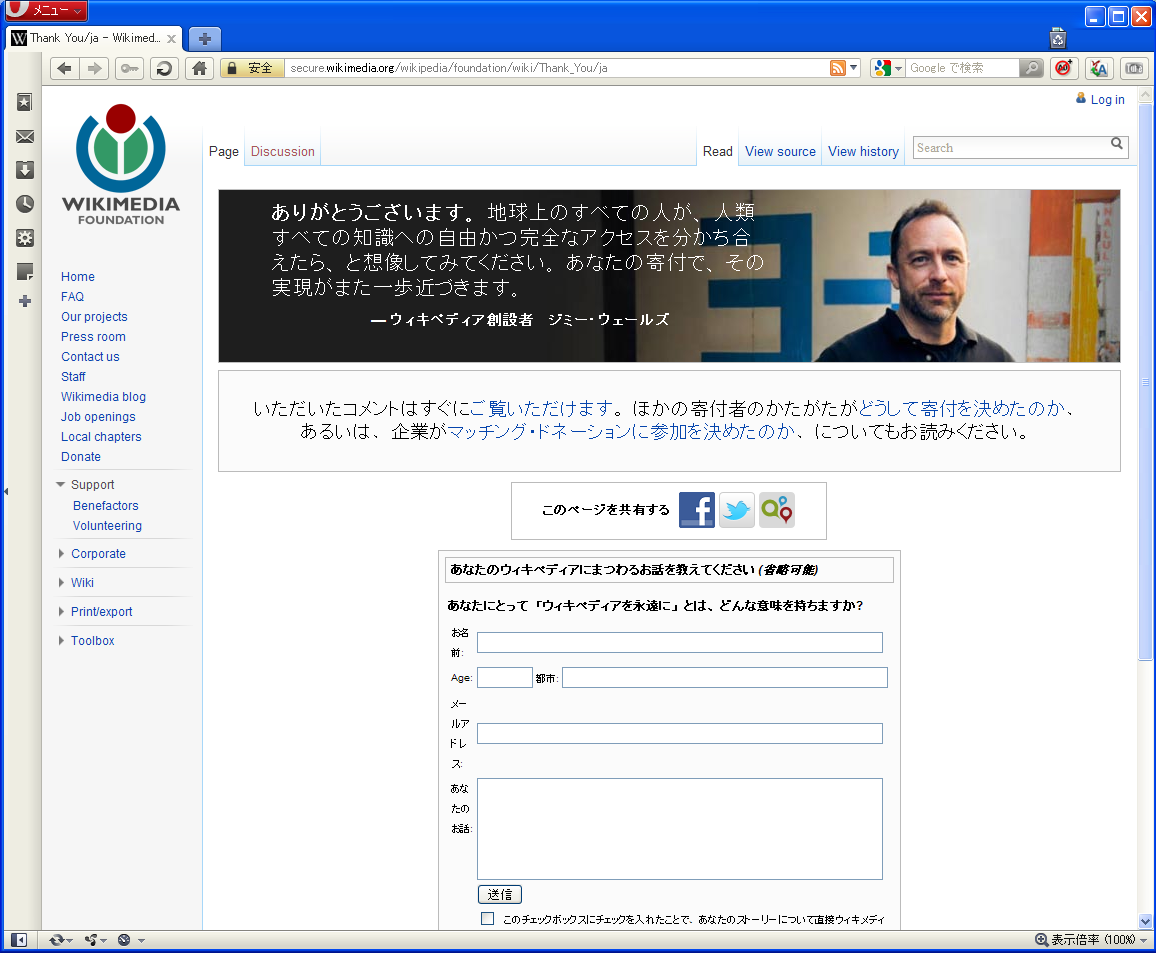Open Widgets panel gear icon
Image resolution: width=1156 pixels, height=953 pixels.
click(x=24, y=238)
